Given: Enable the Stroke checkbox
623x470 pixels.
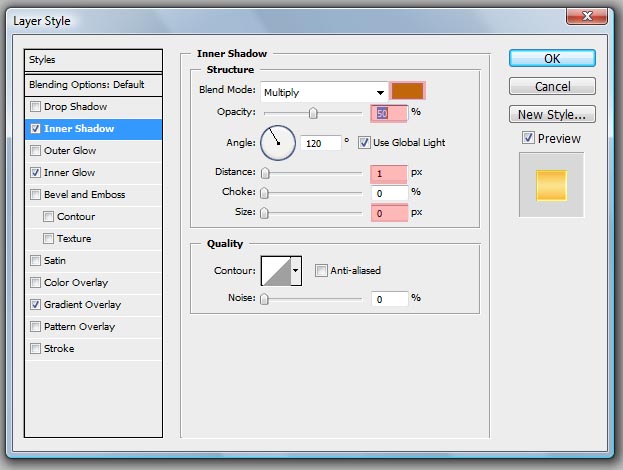Looking at the screenshot, I should [35, 348].
